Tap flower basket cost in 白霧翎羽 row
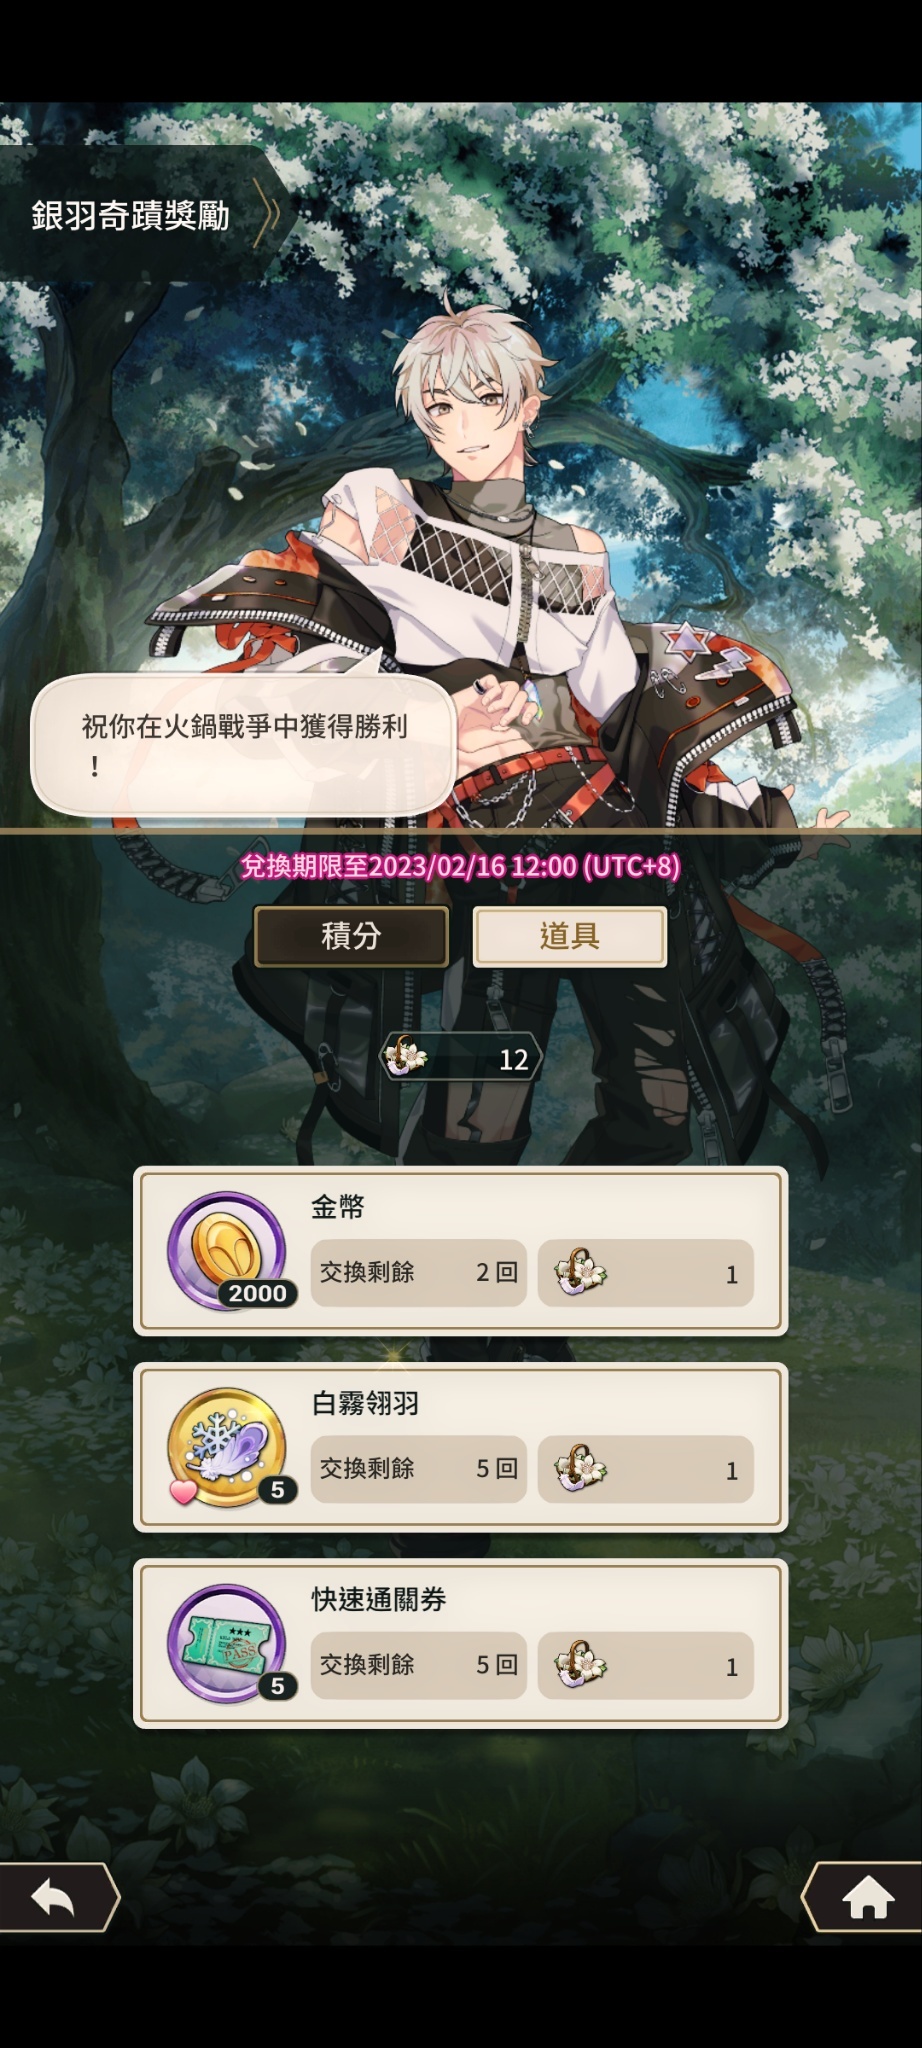The image size is (922, 2048). point(645,1469)
